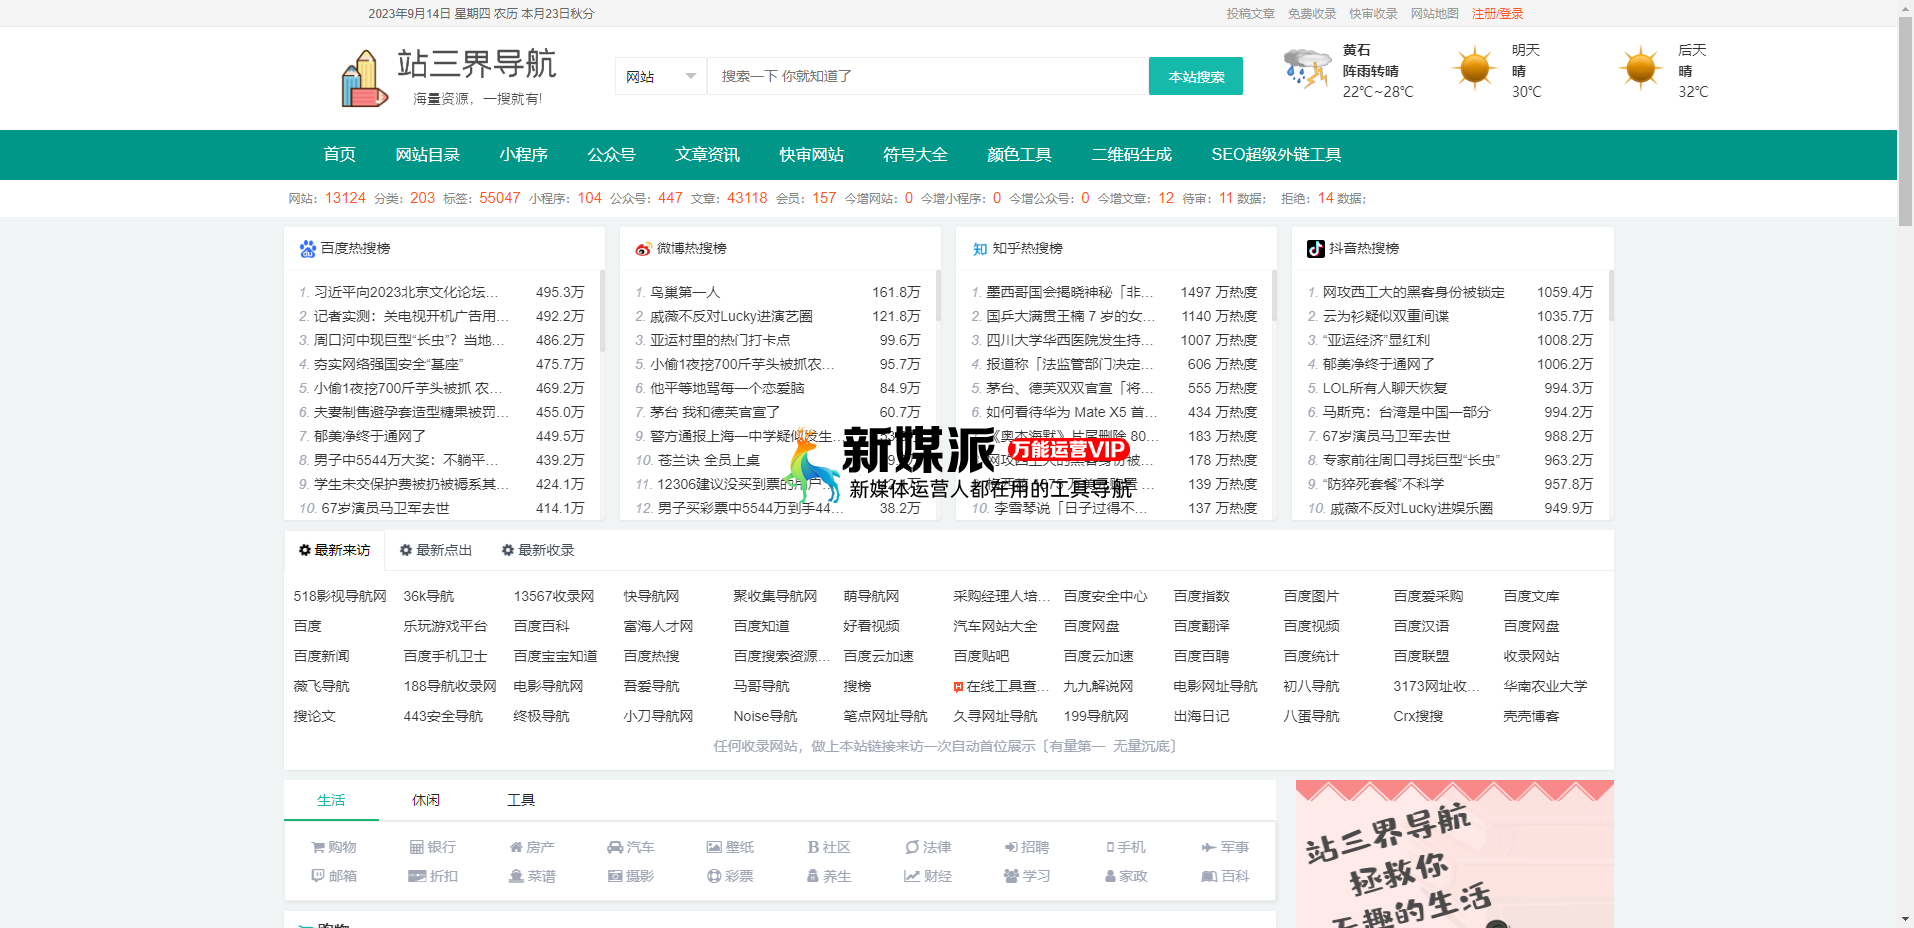Click the phone icon for 手机

[1110, 847]
